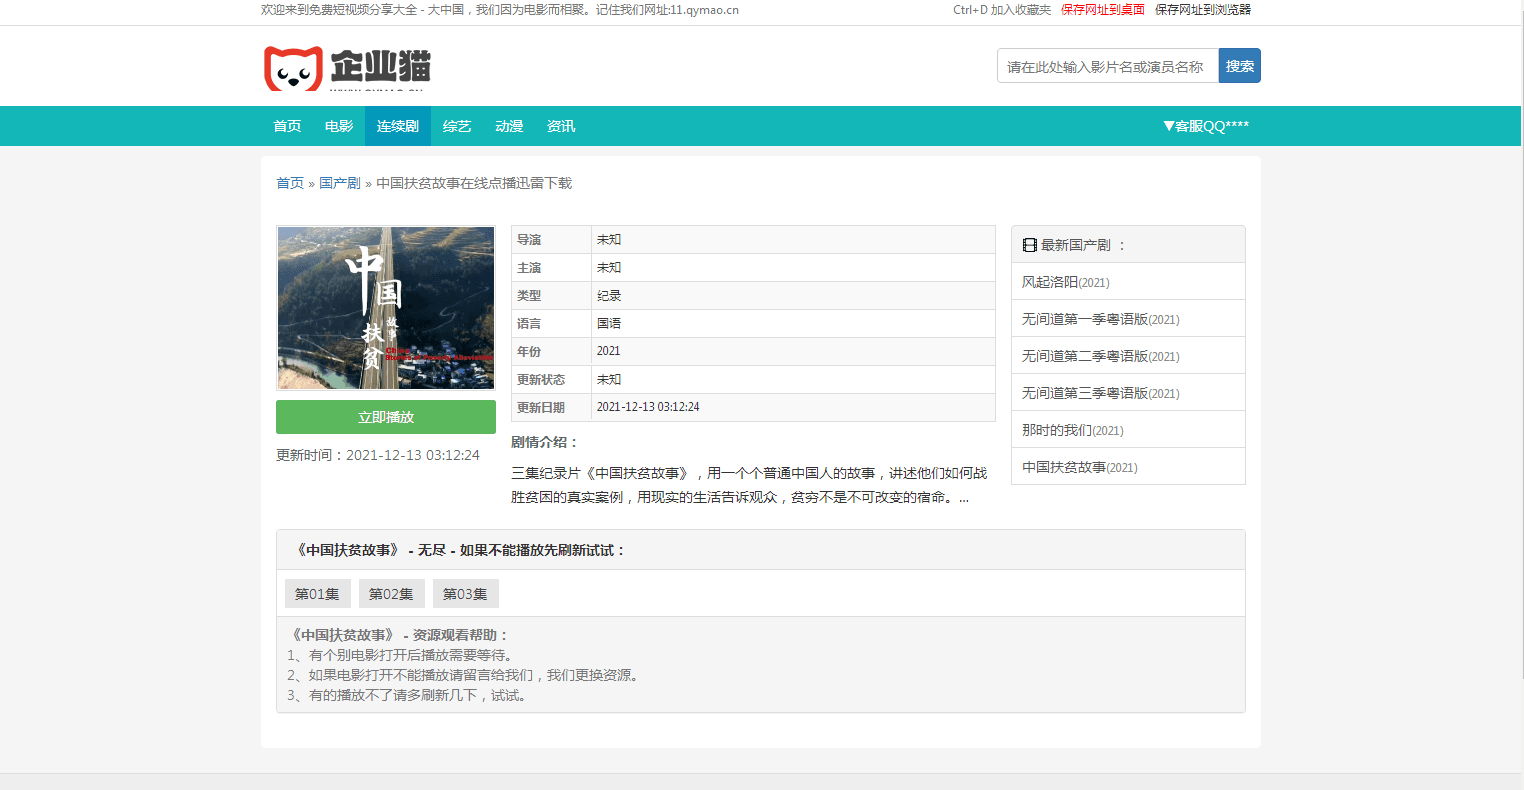Open the 客服QQ dropdown
The image size is (1524, 790).
coord(1205,126)
